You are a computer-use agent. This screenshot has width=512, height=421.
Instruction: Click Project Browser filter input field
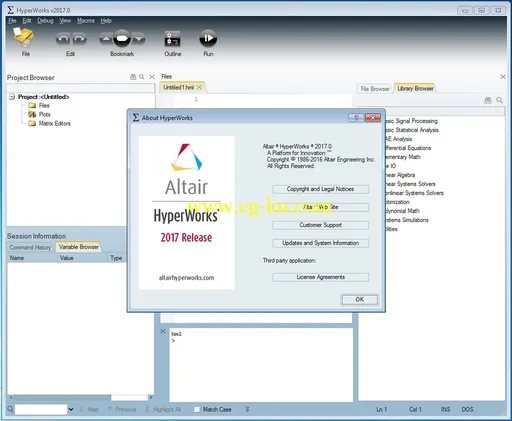(81, 88)
